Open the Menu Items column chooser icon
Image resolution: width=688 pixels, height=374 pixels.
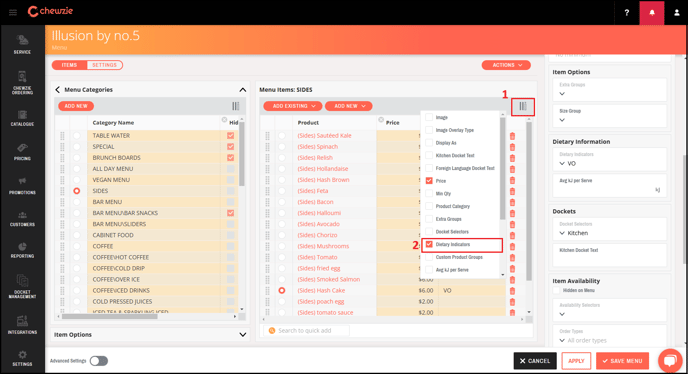coord(523,106)
